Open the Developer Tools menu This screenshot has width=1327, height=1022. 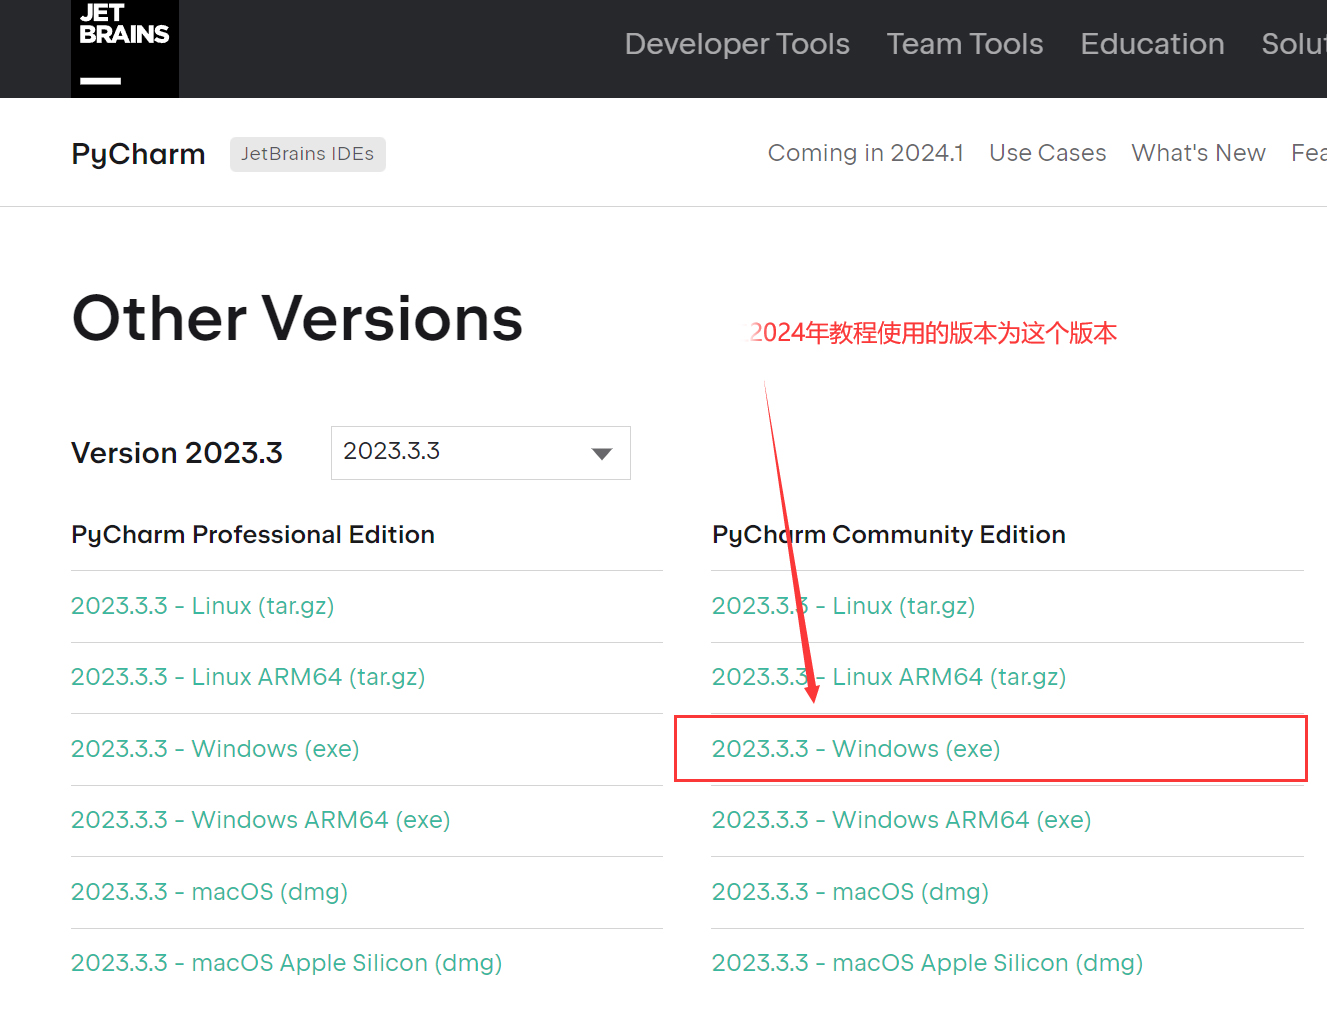737,44
